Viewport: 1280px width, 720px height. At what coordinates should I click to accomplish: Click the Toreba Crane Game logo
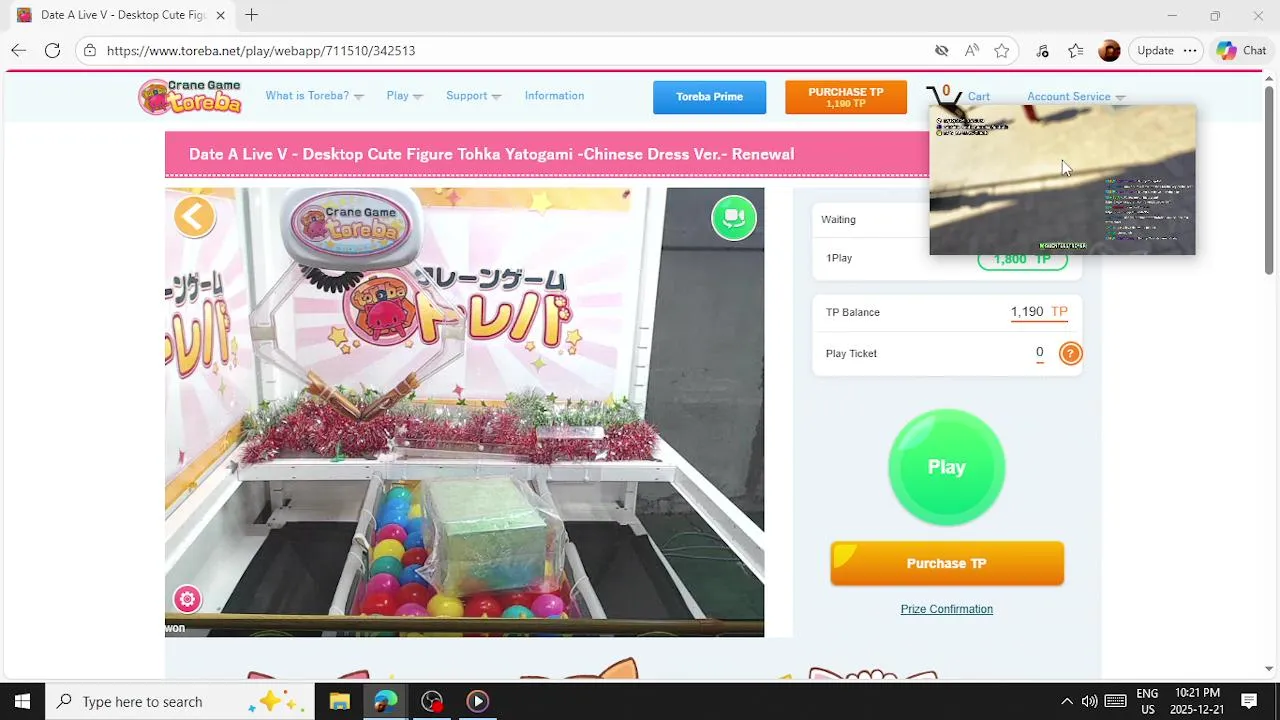[190, 96]
